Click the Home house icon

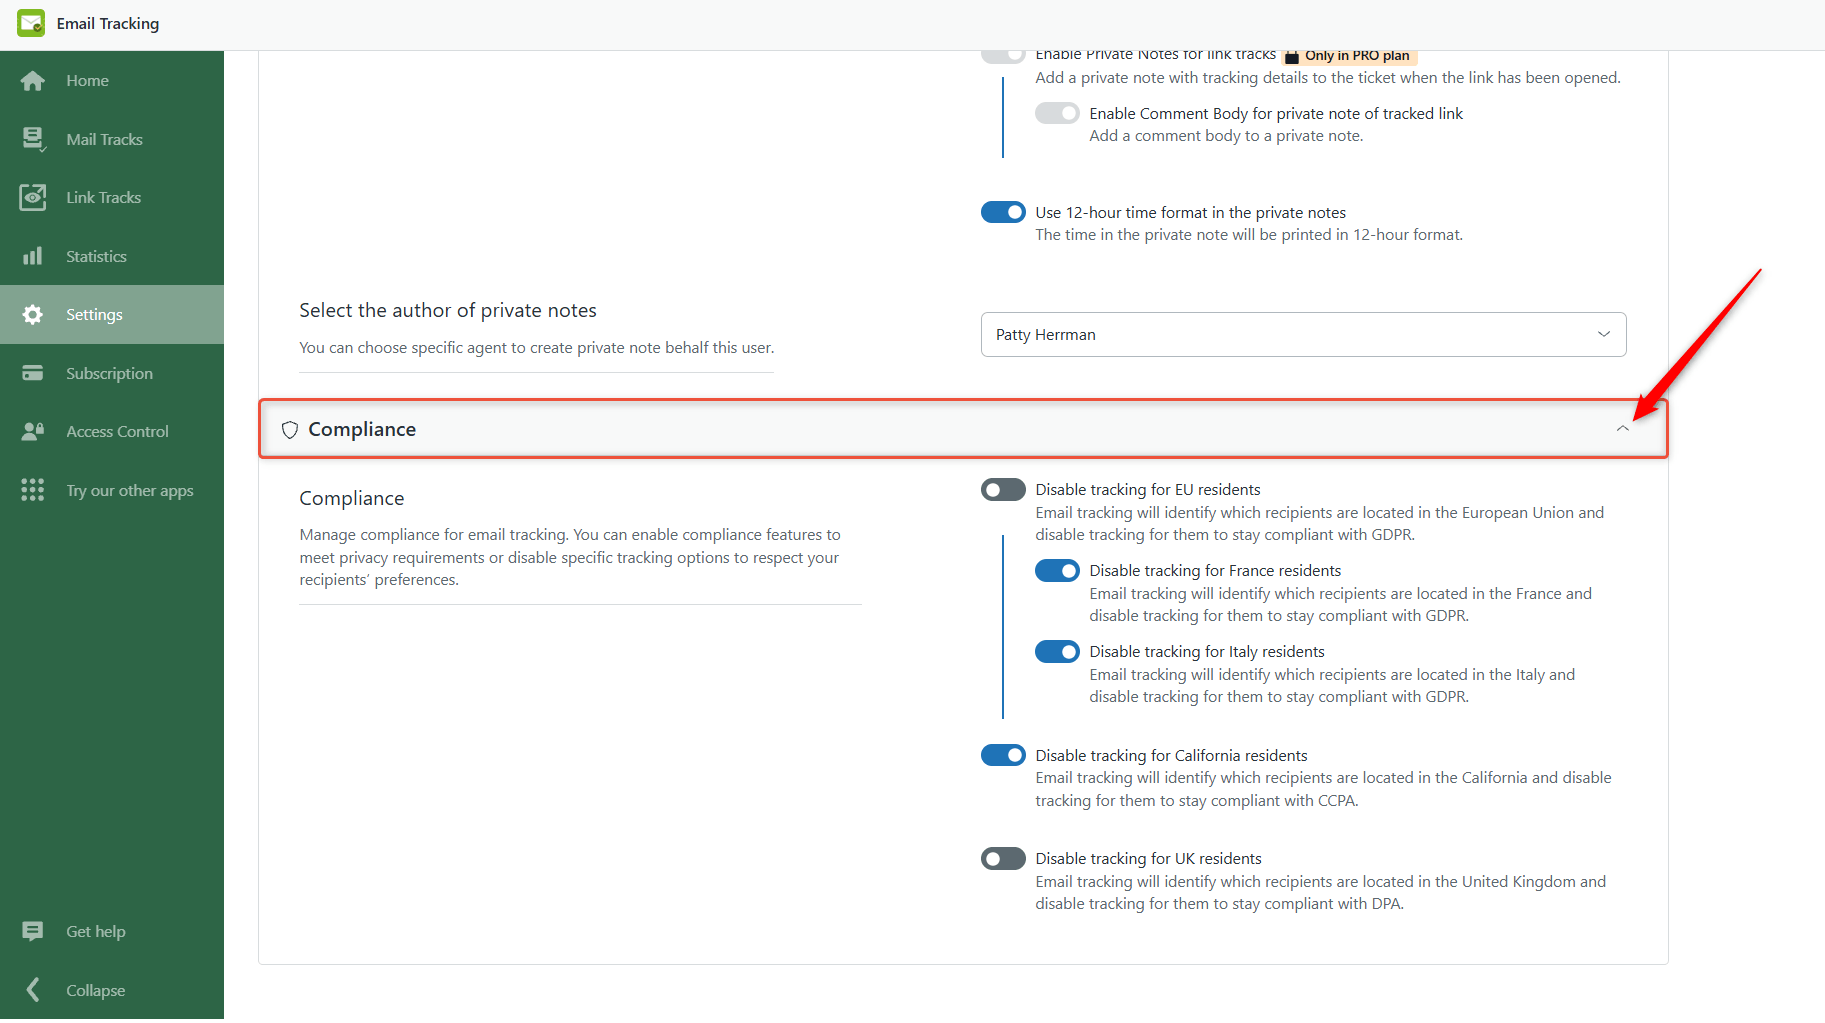[x=33, y=81]
